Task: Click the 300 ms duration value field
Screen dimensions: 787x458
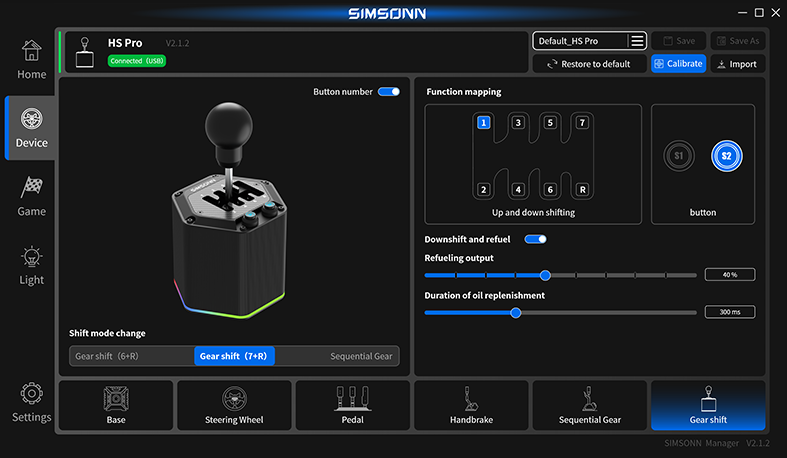Action: pos(730,312)
